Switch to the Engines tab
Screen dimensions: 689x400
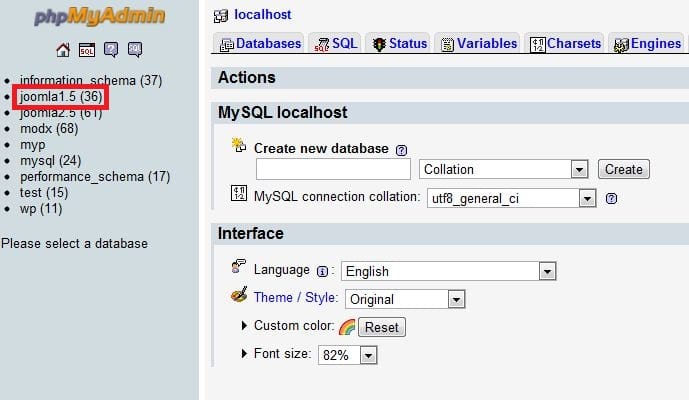tap(647, 44)
